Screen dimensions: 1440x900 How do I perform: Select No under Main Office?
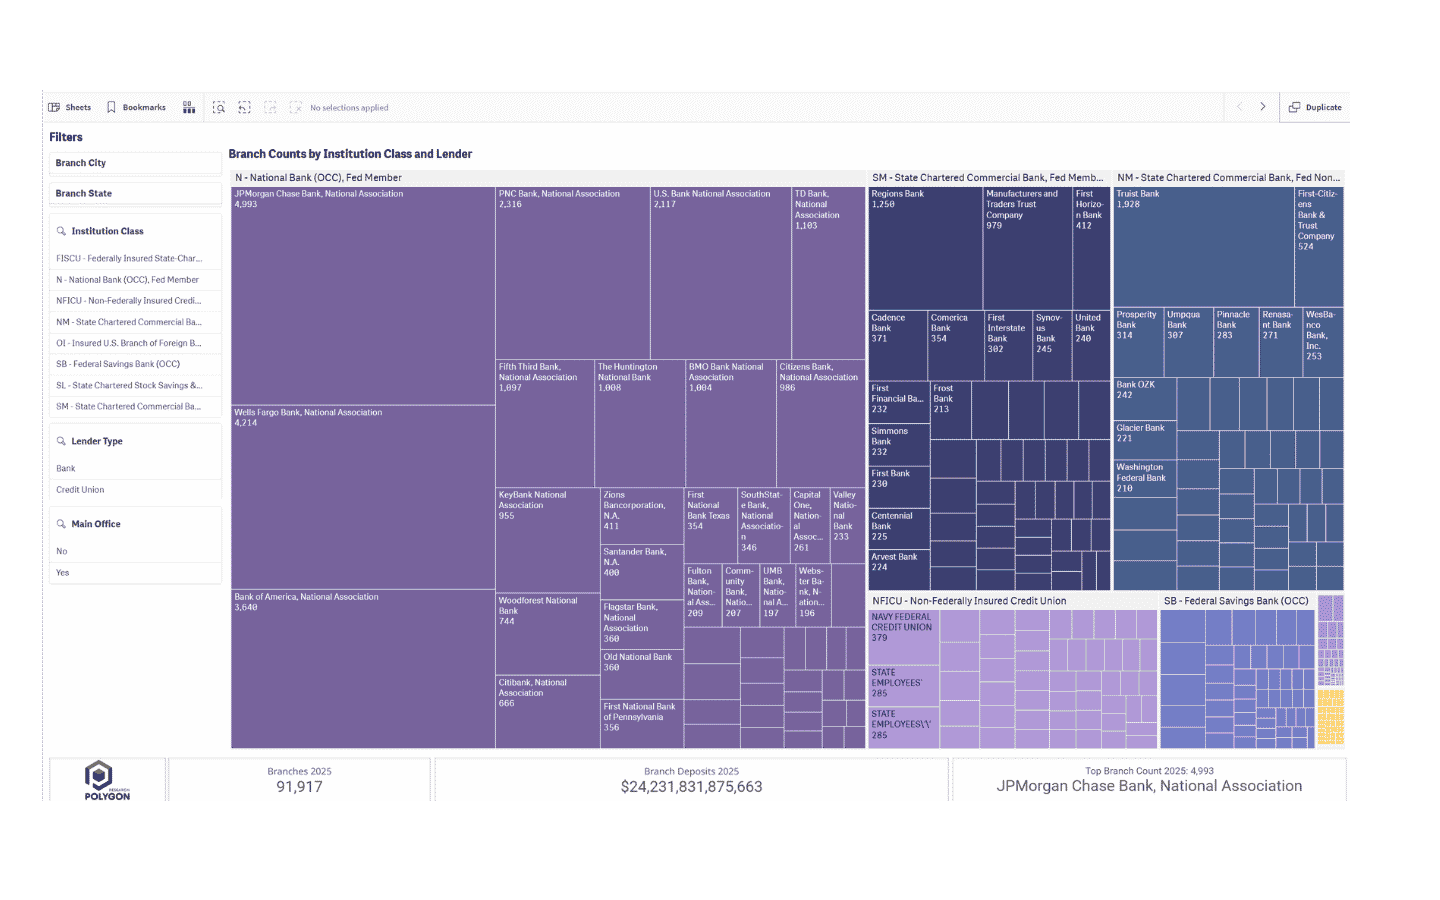tap(135, 551)
